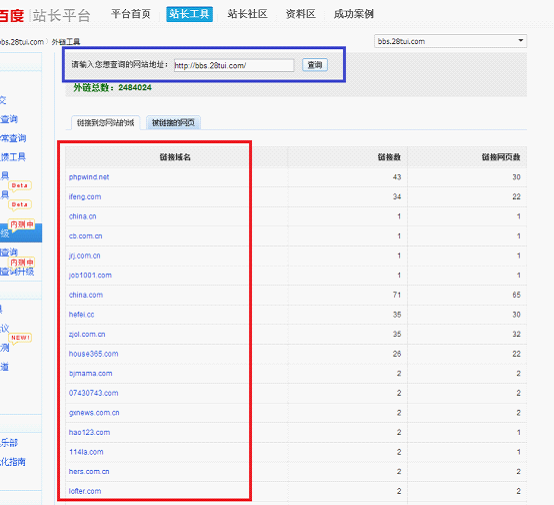This screenshot has width=554, height=505.
Task: Click page count 32 in zjol.com.cn row
Action: (x=516, y=334)
